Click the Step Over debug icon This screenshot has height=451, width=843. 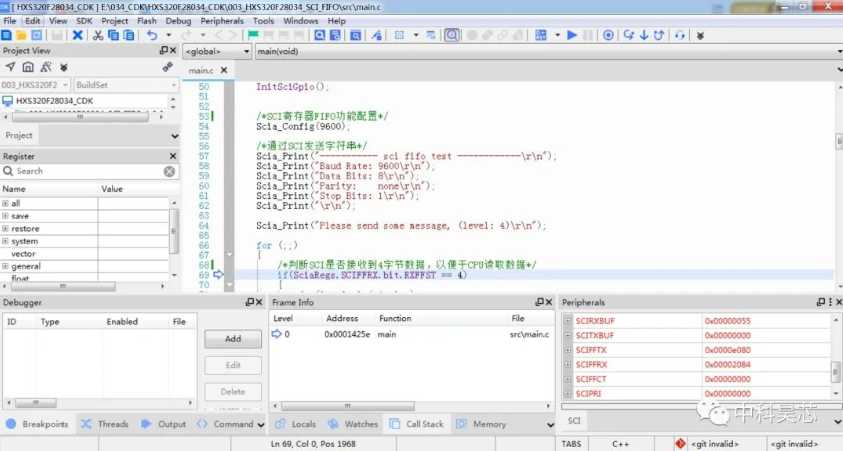628,35
